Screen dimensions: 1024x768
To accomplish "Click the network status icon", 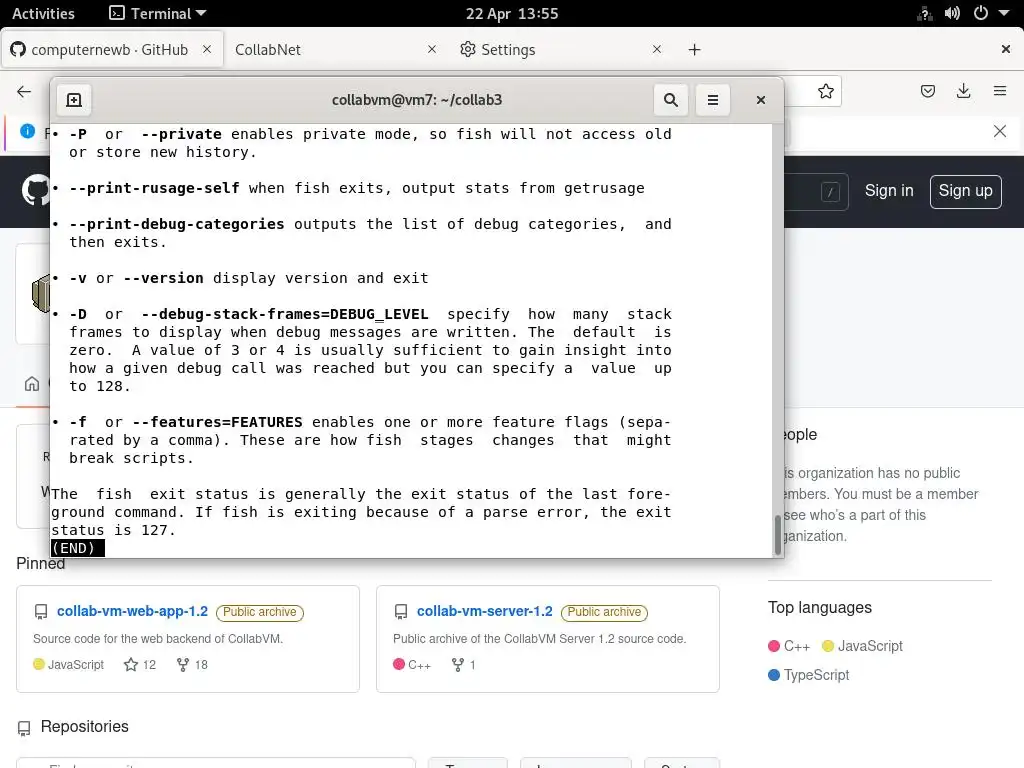I will (x=925, y=14).
